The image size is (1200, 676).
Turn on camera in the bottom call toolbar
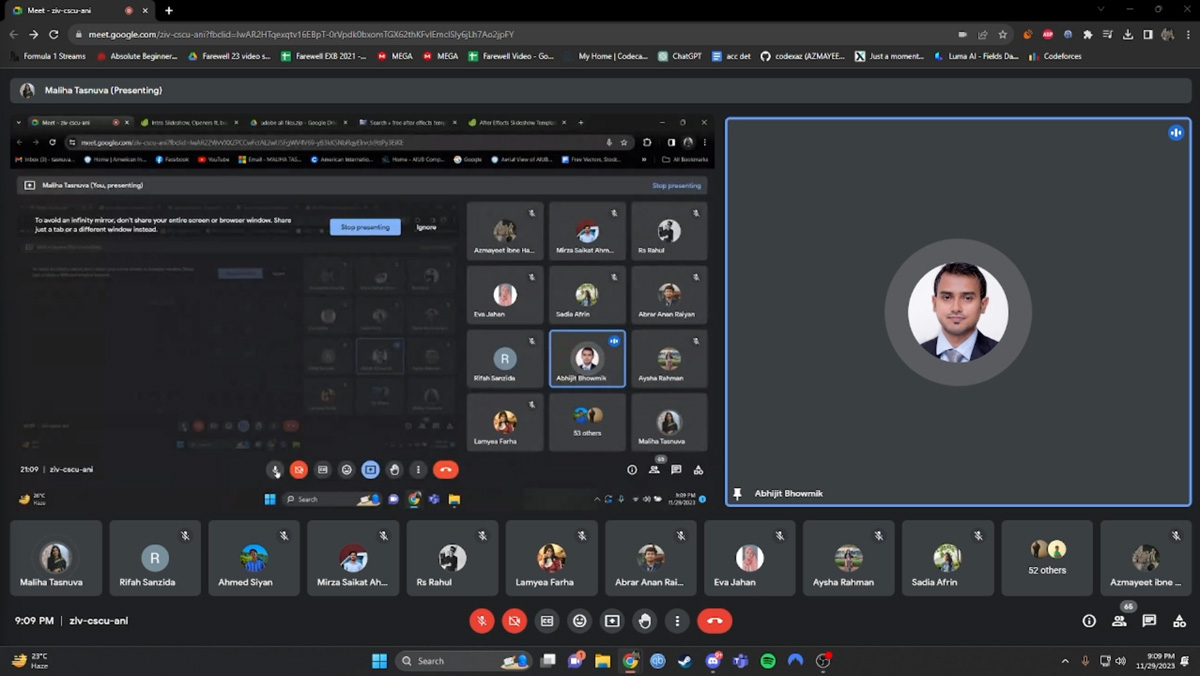click(514, 621)
